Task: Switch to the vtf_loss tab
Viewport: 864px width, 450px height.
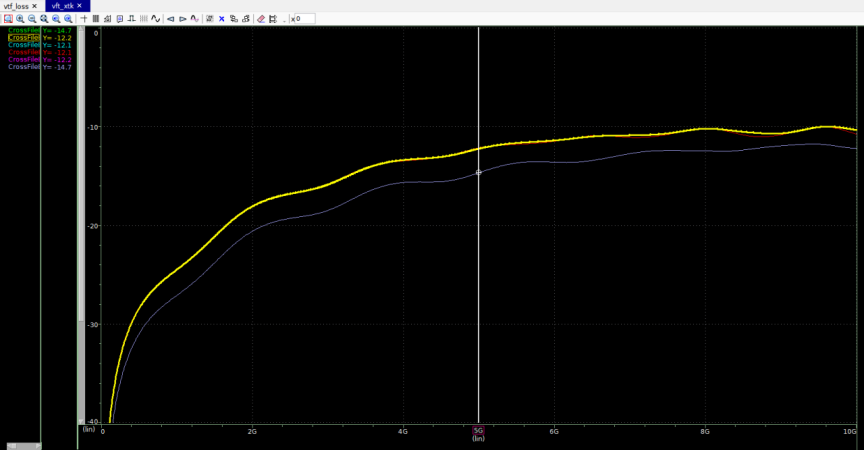Action: tap(16, 6)
